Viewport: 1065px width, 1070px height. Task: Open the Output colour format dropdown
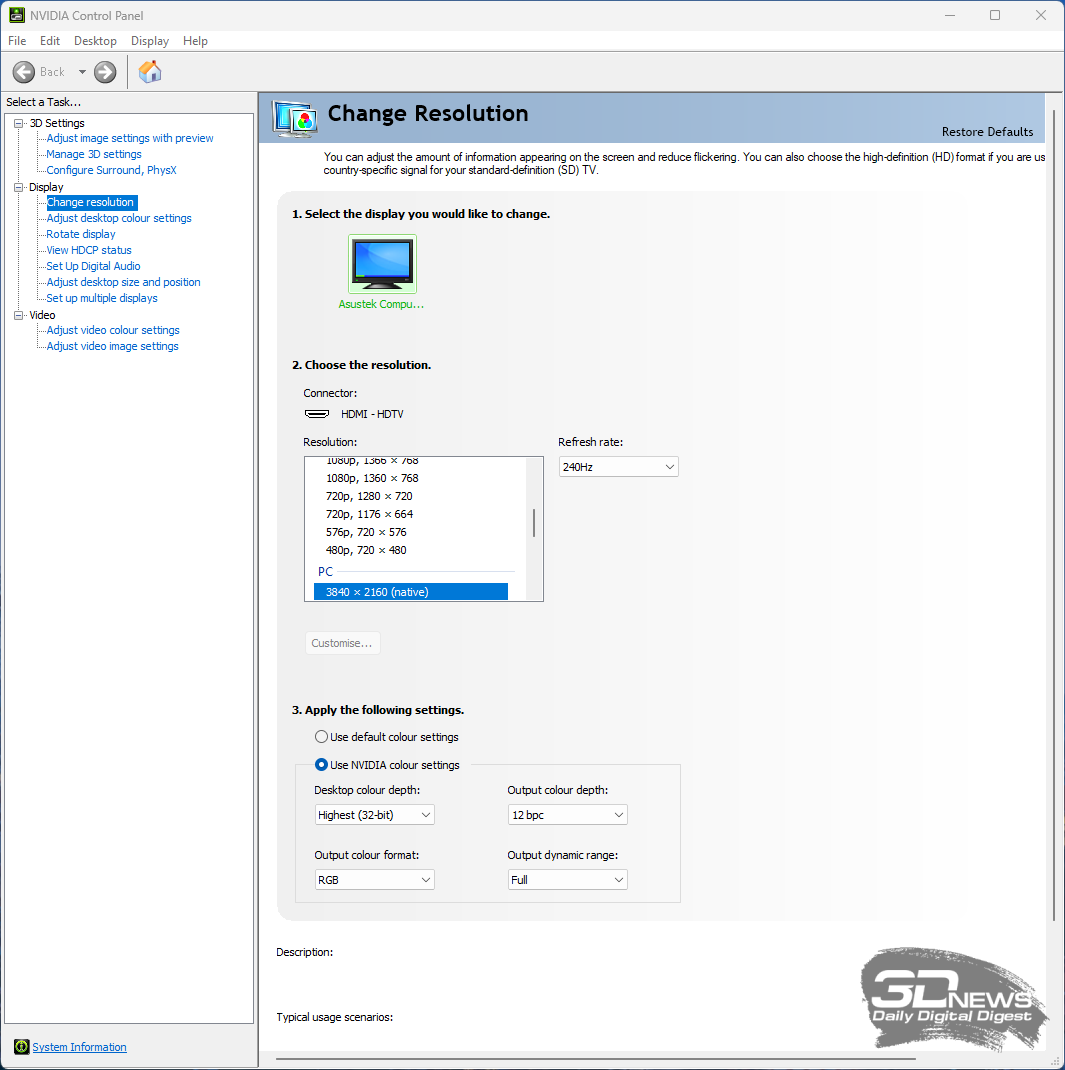coord(375,880)
